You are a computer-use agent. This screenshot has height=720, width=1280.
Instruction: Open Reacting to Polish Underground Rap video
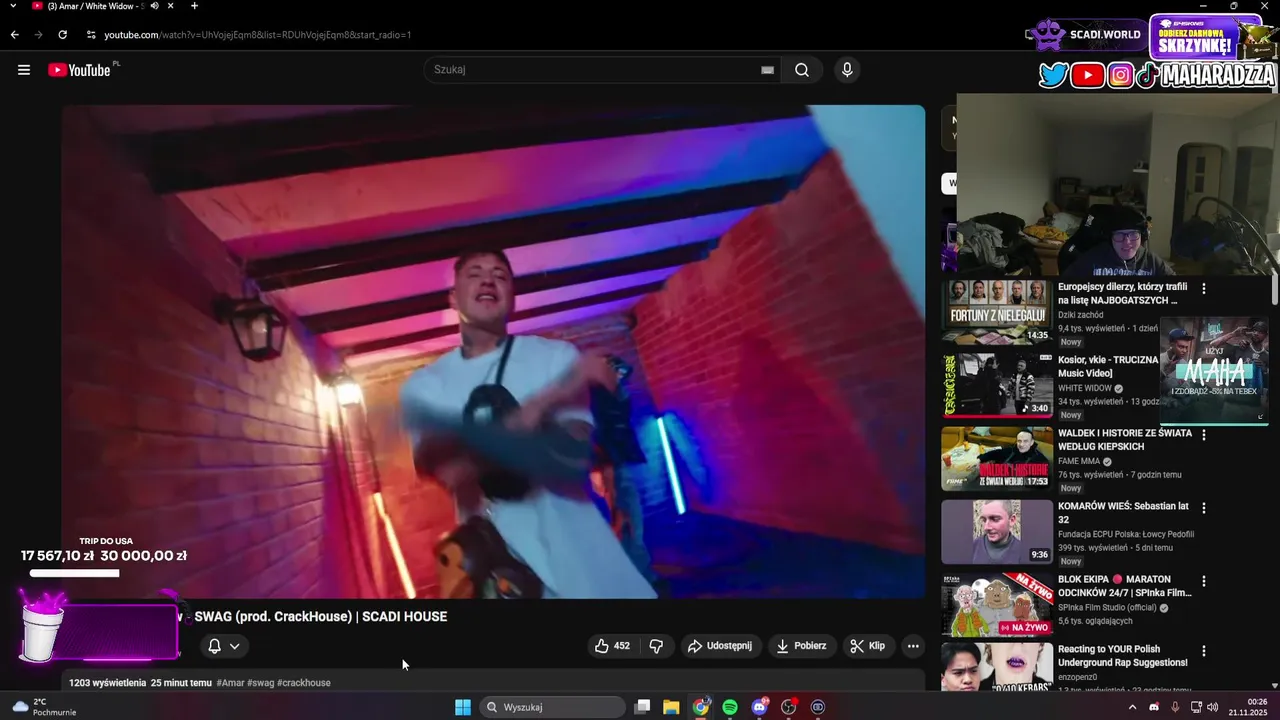point(1123,656)
